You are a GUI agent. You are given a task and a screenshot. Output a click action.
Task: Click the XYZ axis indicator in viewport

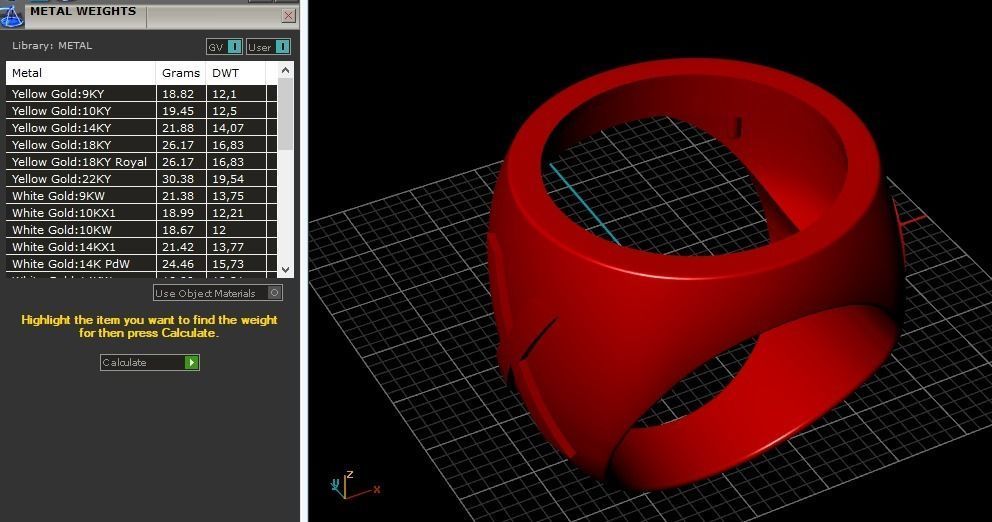pos(354,486)
